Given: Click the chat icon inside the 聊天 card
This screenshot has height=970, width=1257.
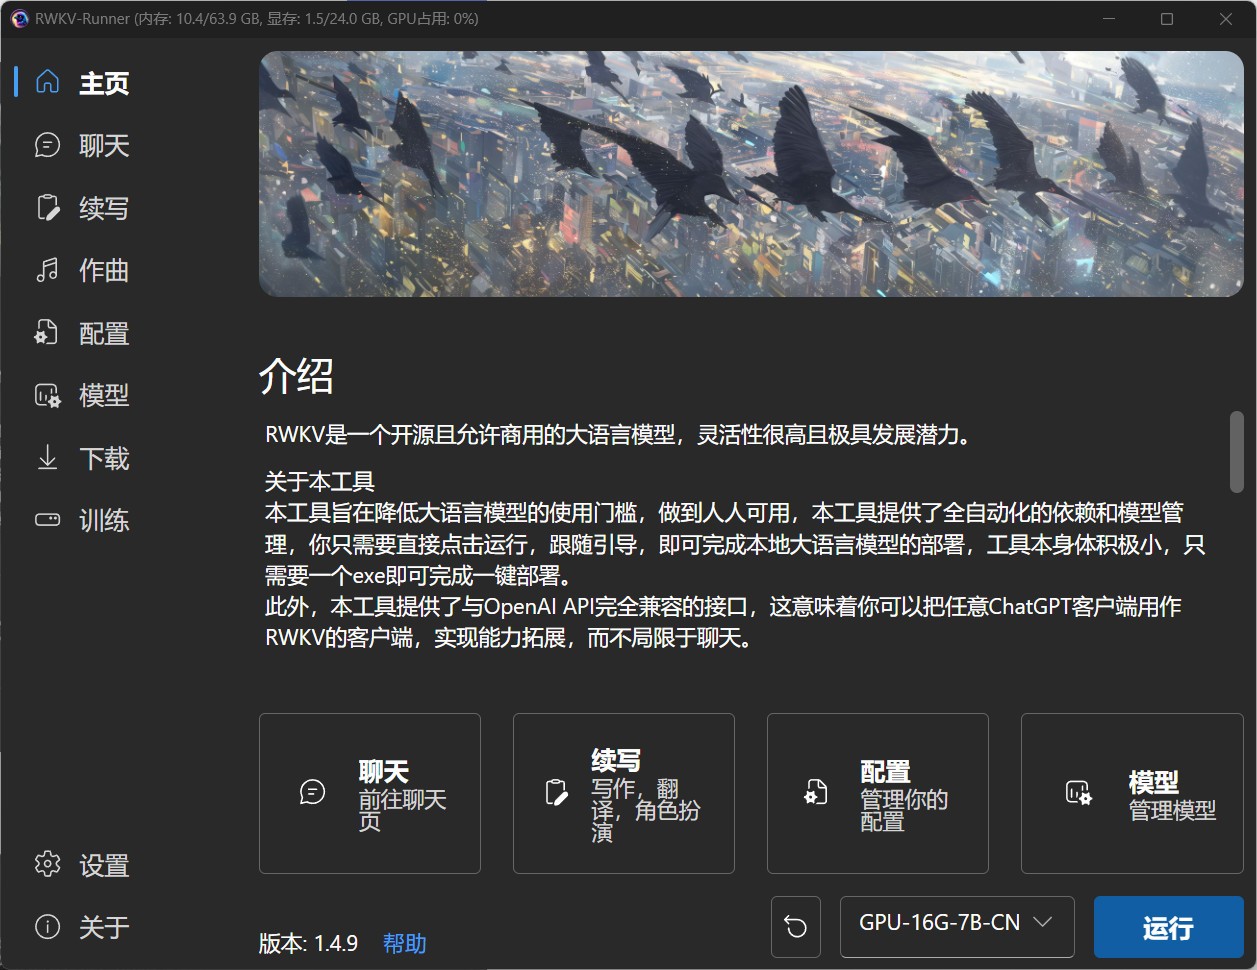Looking at the screenshot, I should 313,793.
